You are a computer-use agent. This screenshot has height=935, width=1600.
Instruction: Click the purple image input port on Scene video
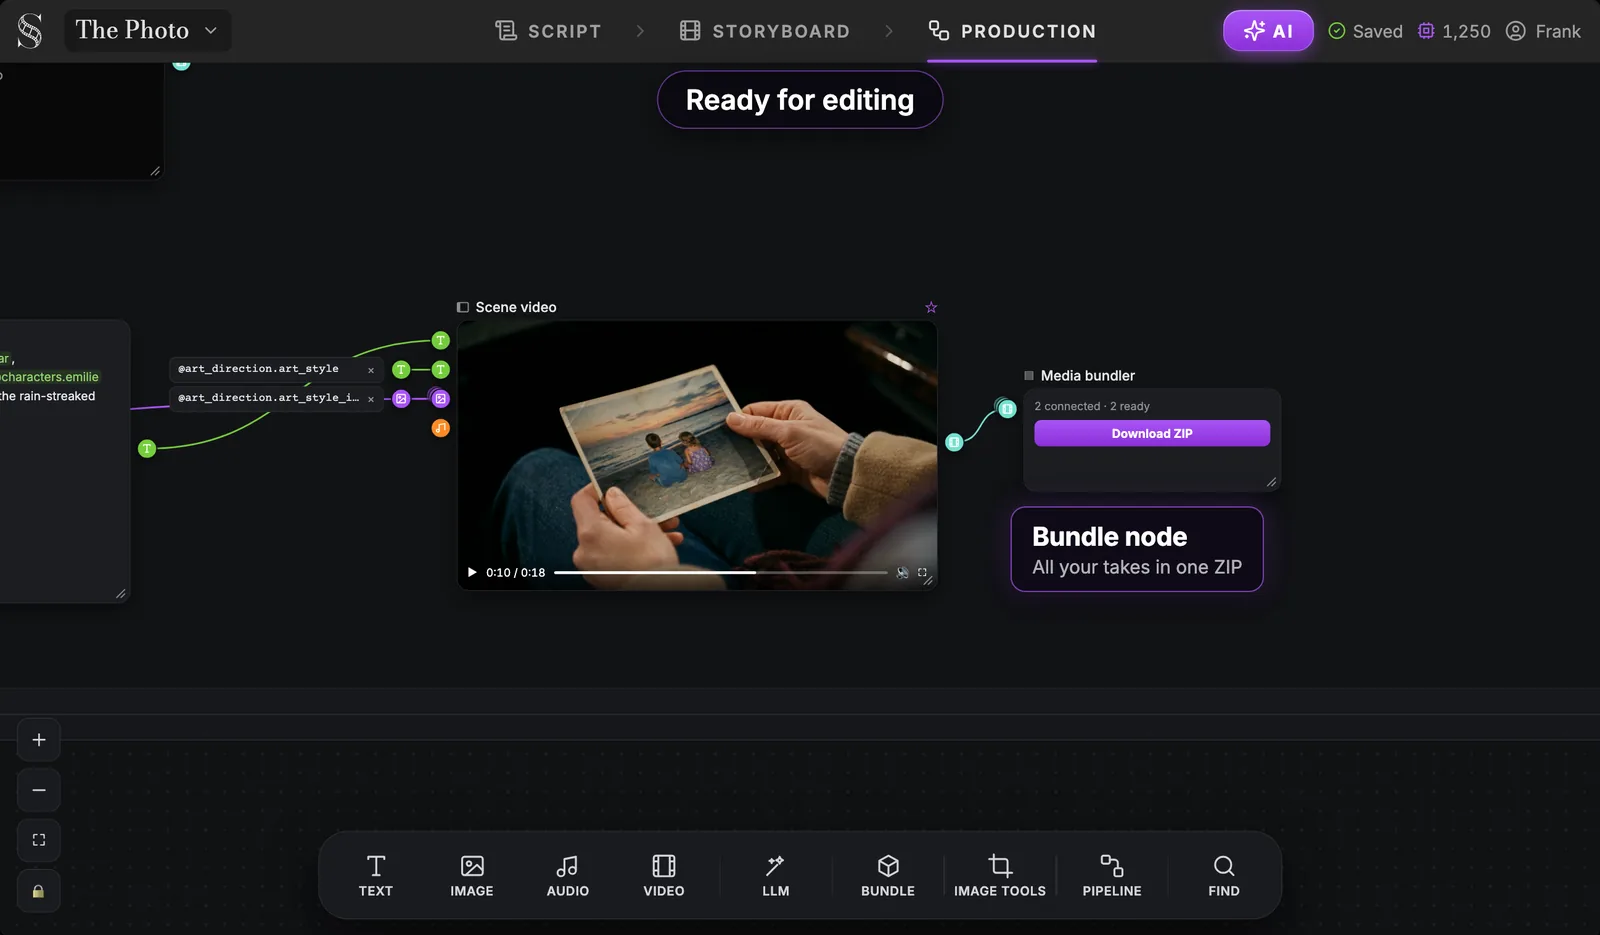coord(440,398)
